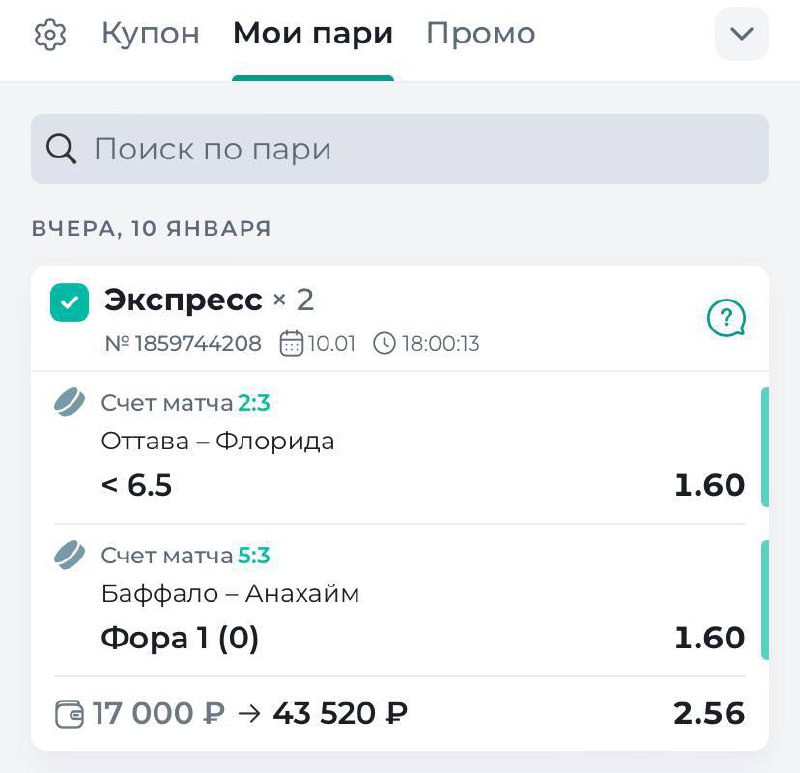Open help speech-bubble question icon
Screen dimensions: 800x773
726,319
